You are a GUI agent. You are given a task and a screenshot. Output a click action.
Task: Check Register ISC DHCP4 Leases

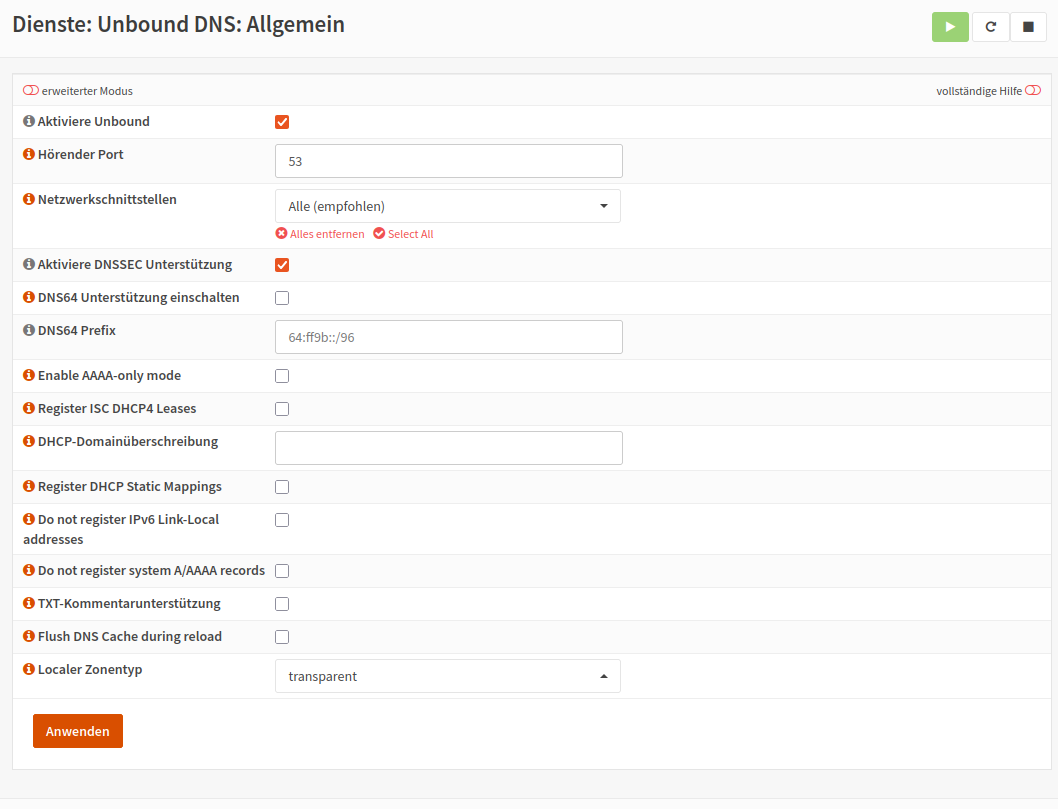[x=282, y=409]
